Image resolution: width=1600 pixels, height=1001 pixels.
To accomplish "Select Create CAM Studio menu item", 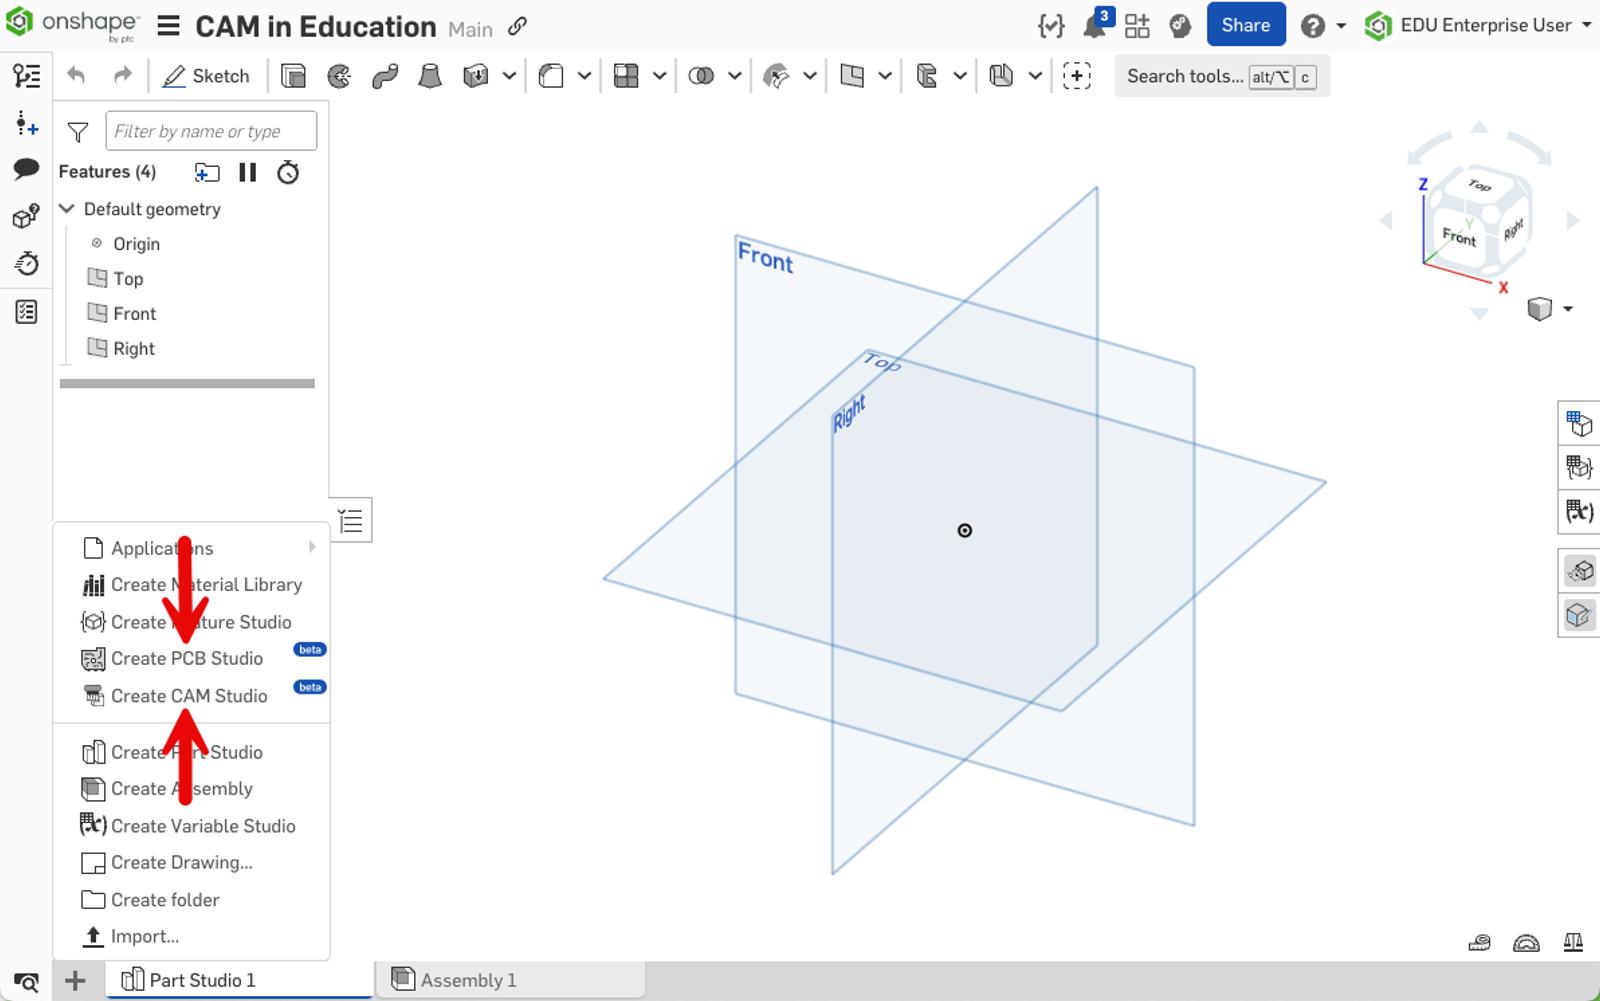I will pos(189,696).
